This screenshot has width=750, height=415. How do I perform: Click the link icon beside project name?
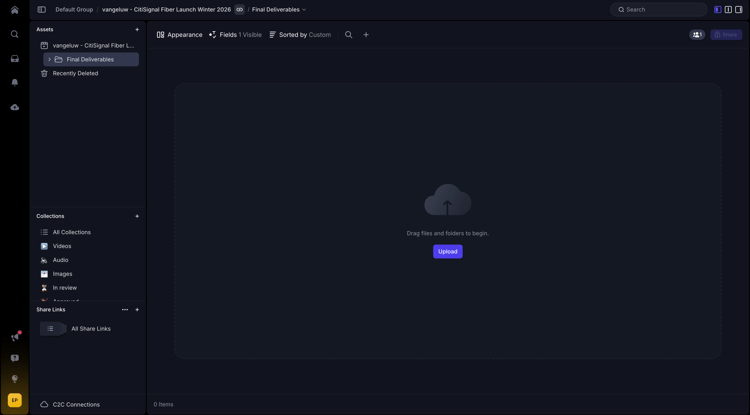pos(240,10)
